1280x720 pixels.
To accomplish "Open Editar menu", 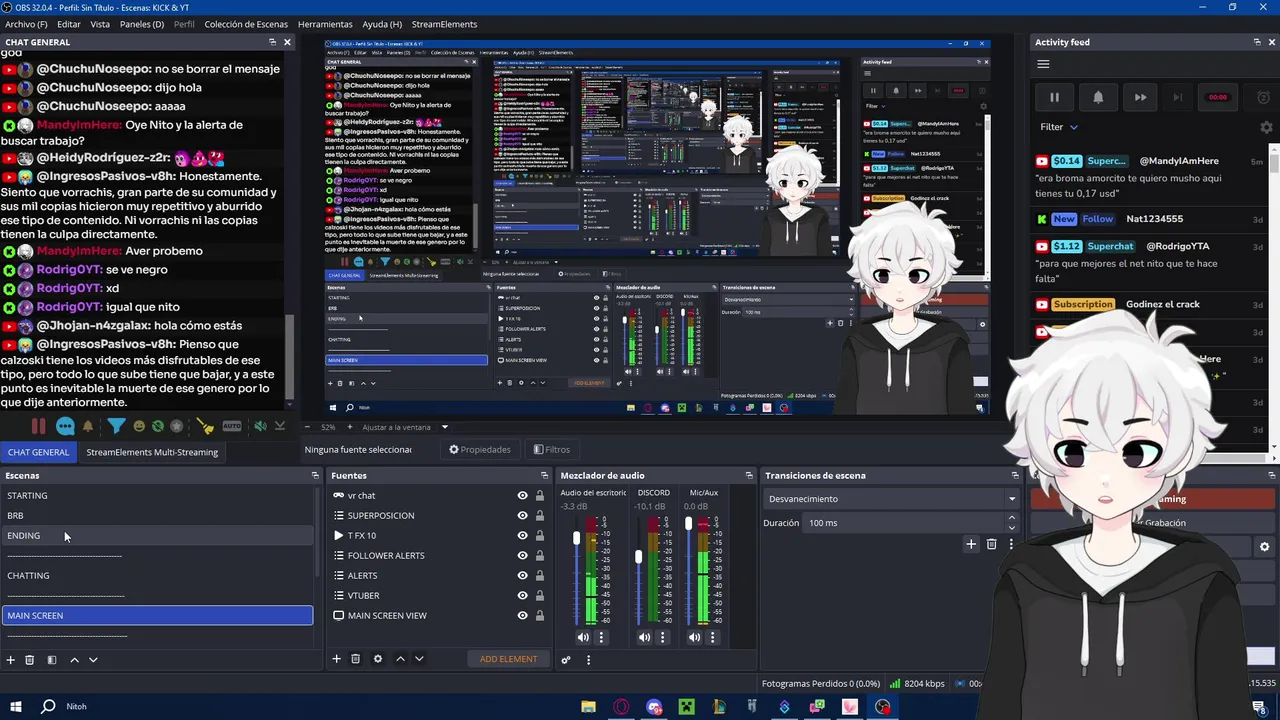I will tap(69, 24).
